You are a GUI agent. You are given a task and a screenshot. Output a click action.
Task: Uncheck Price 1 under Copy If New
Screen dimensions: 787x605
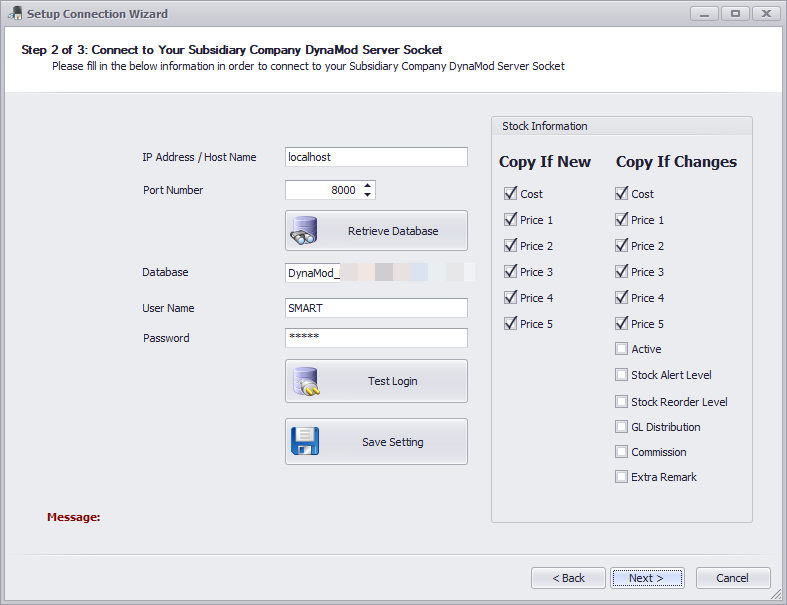(510, 219)
